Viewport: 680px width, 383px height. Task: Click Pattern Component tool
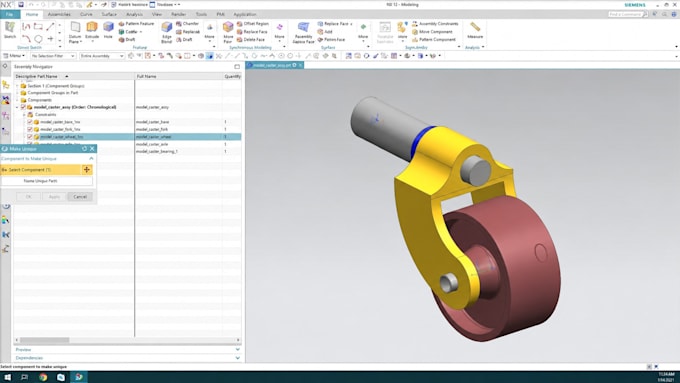tap(434, 39)
